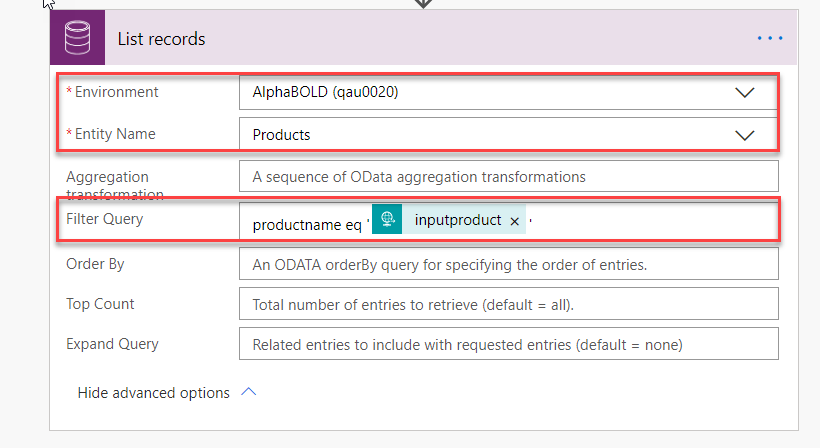Expand the Environment dropdown arrow

[744, 93]
